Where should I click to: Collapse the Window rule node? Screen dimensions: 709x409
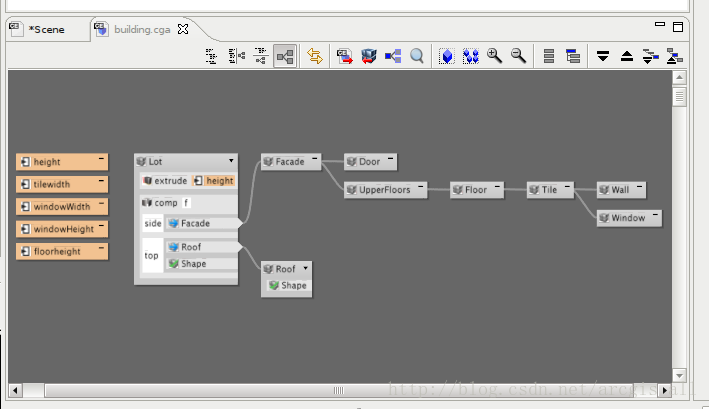click(x=655, y=215)
